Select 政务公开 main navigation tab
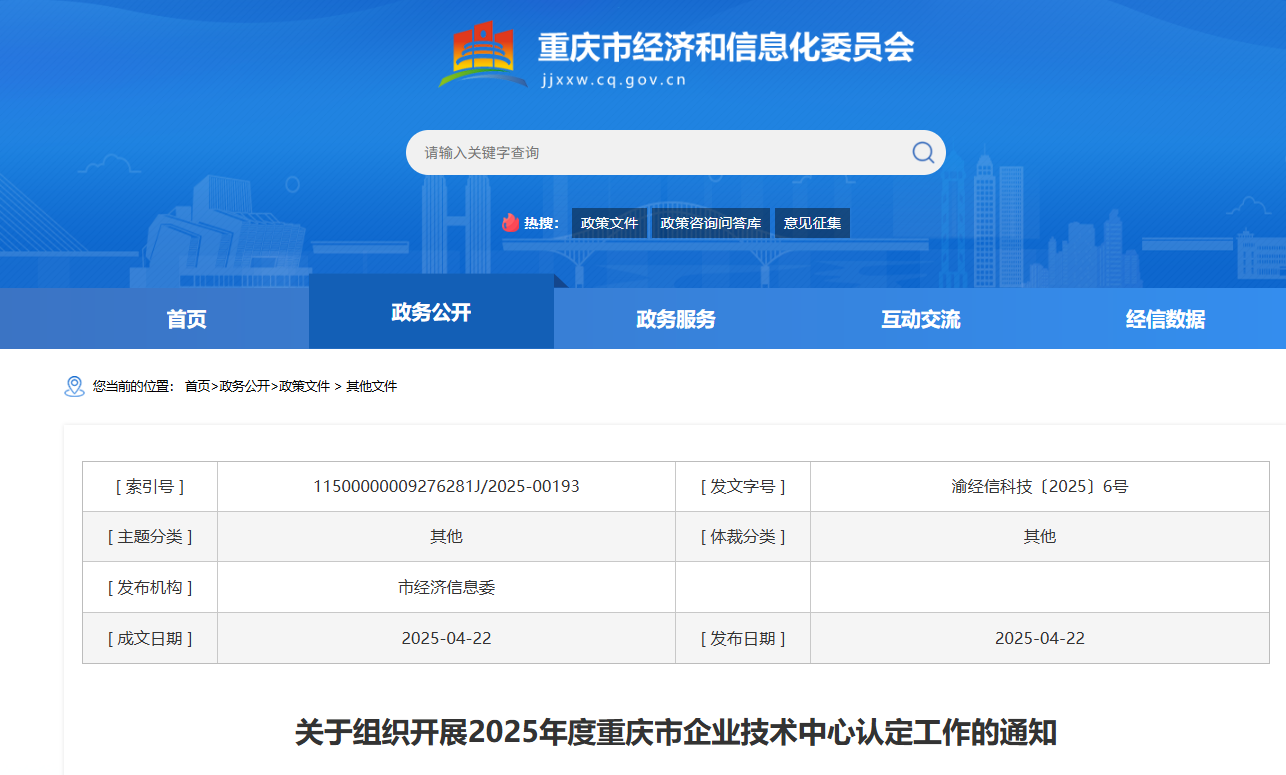The height and width of the screenshot is (775, 1286). [431, 312]
